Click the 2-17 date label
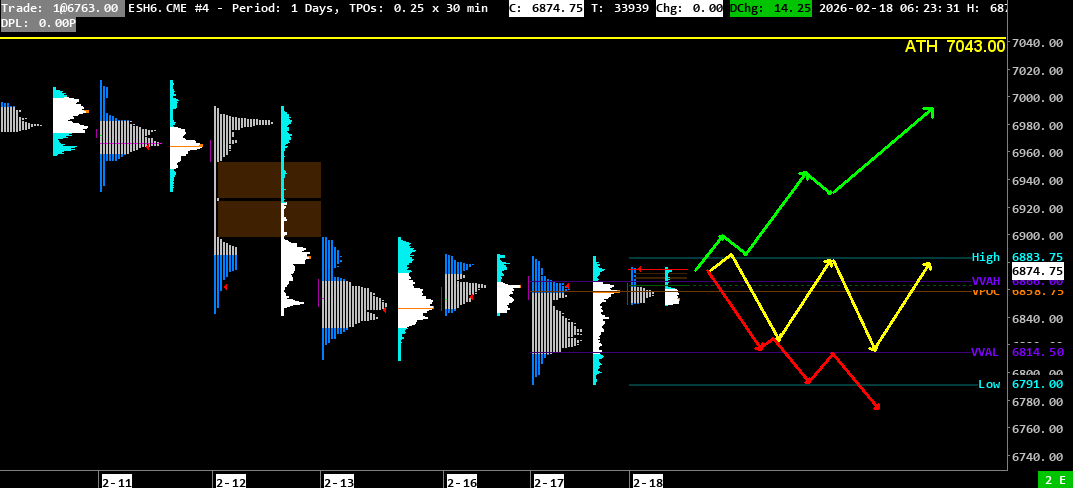 pyautogui.click(x=548, y=482)
